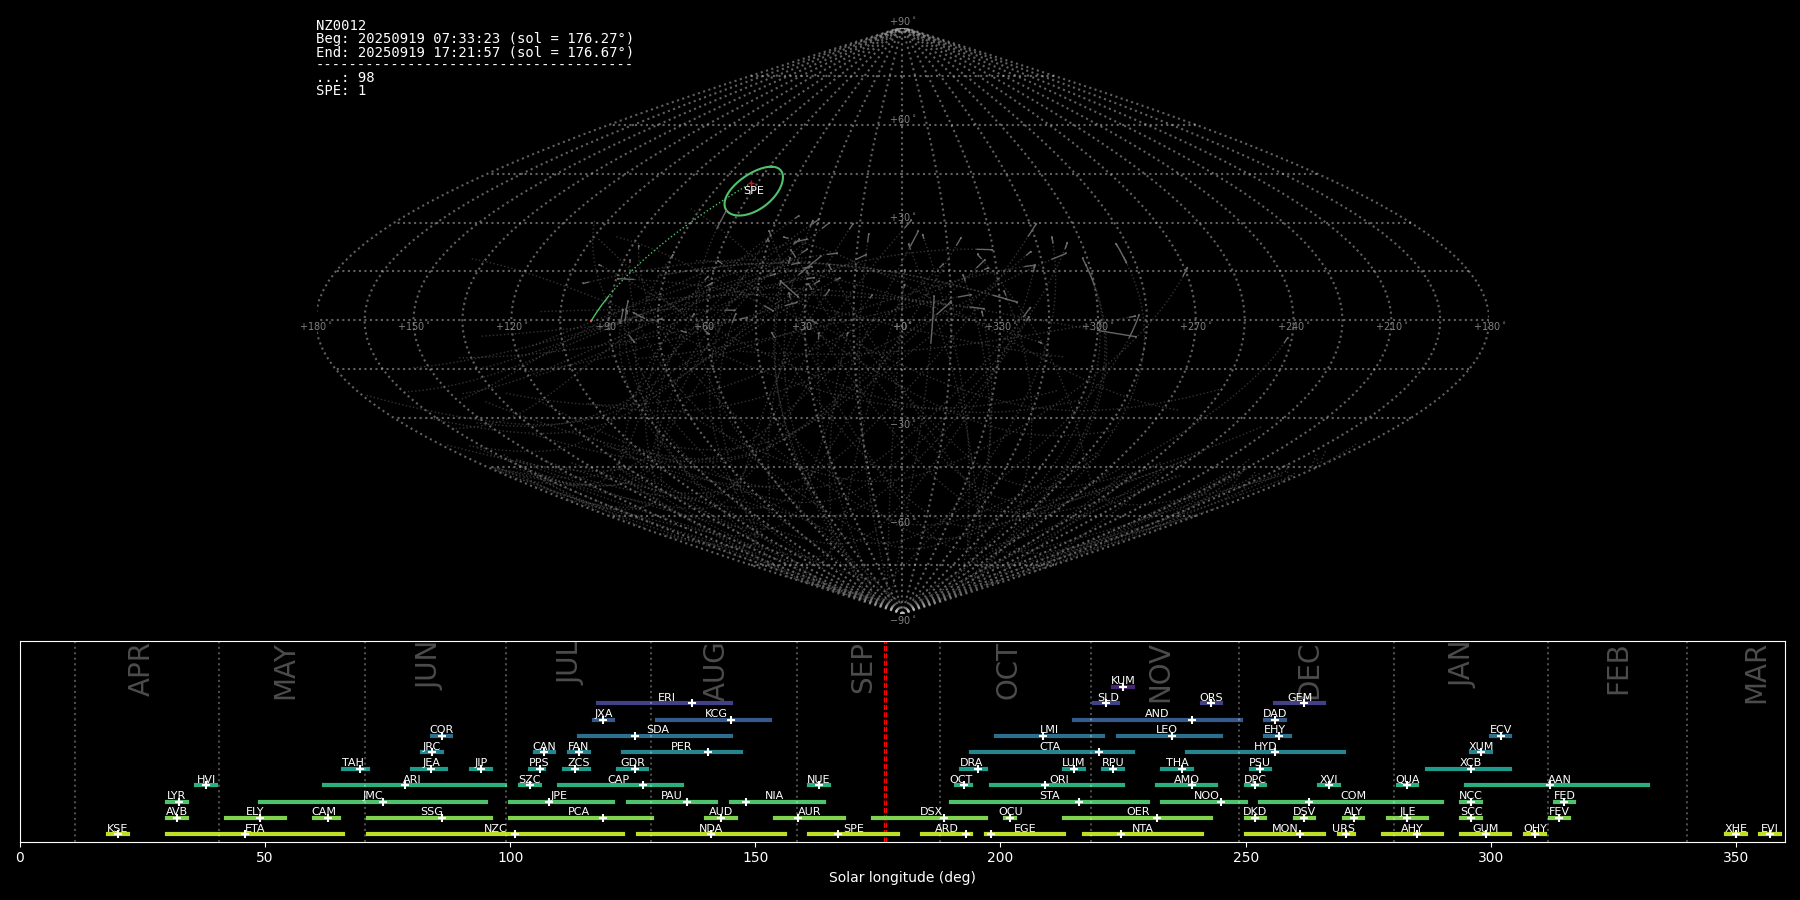This screenshot has height=900, width=1800.
Task: Click the DRA shower label in timeline
Action: click(971, 762)
